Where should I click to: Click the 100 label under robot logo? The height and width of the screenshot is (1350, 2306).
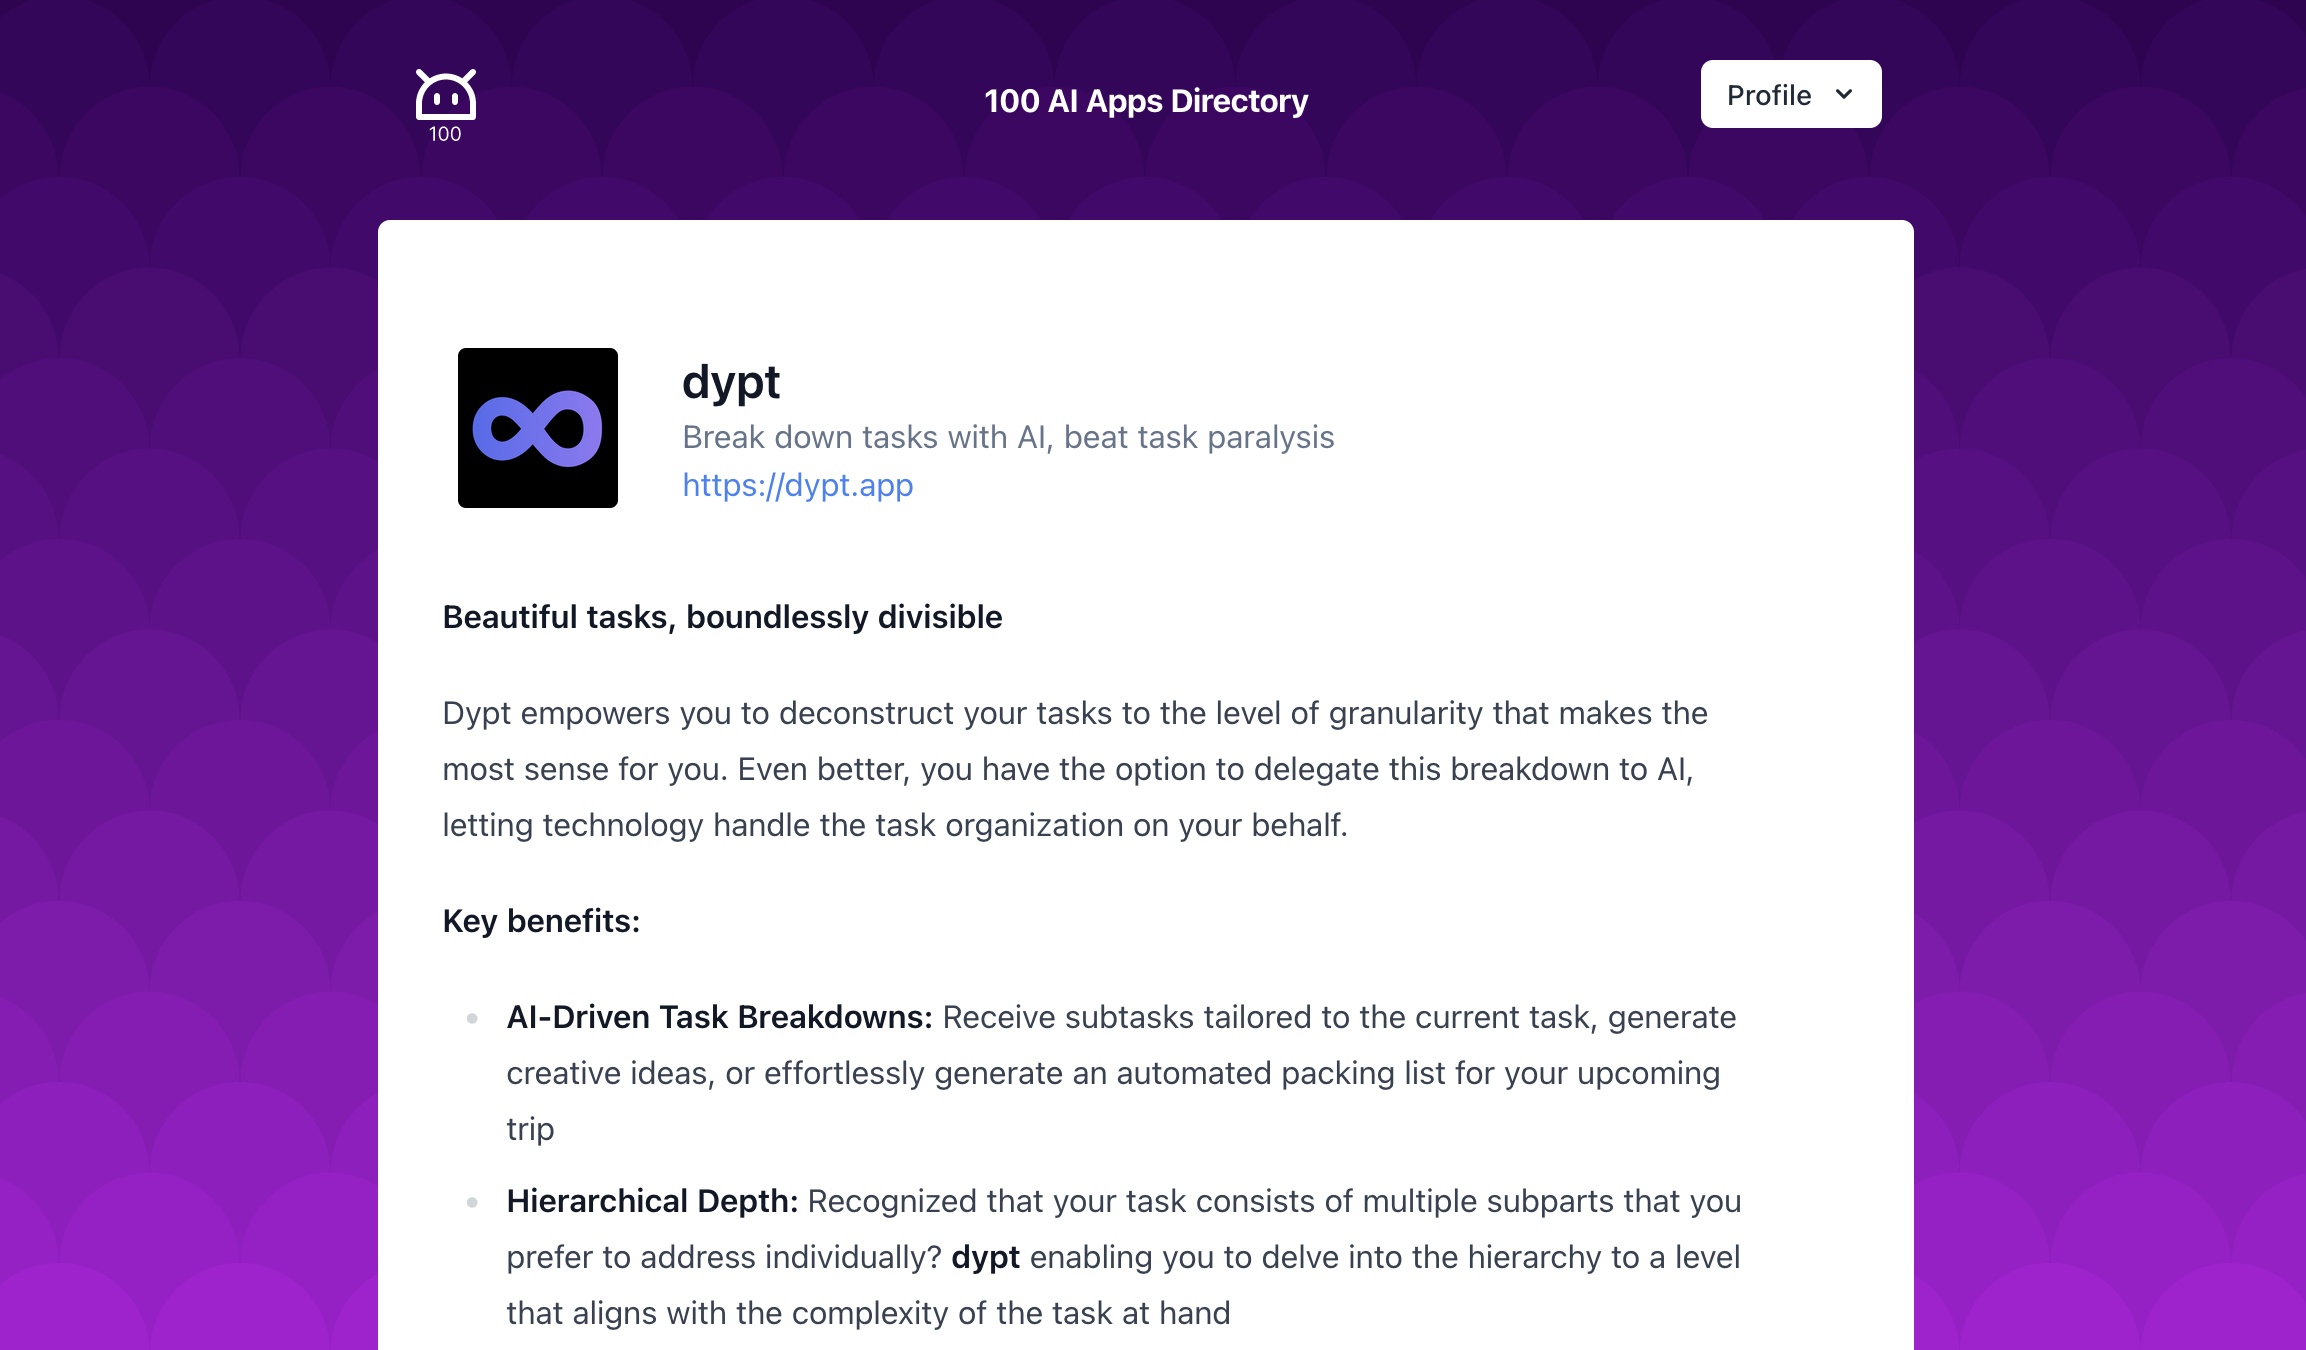pos(445,134)
